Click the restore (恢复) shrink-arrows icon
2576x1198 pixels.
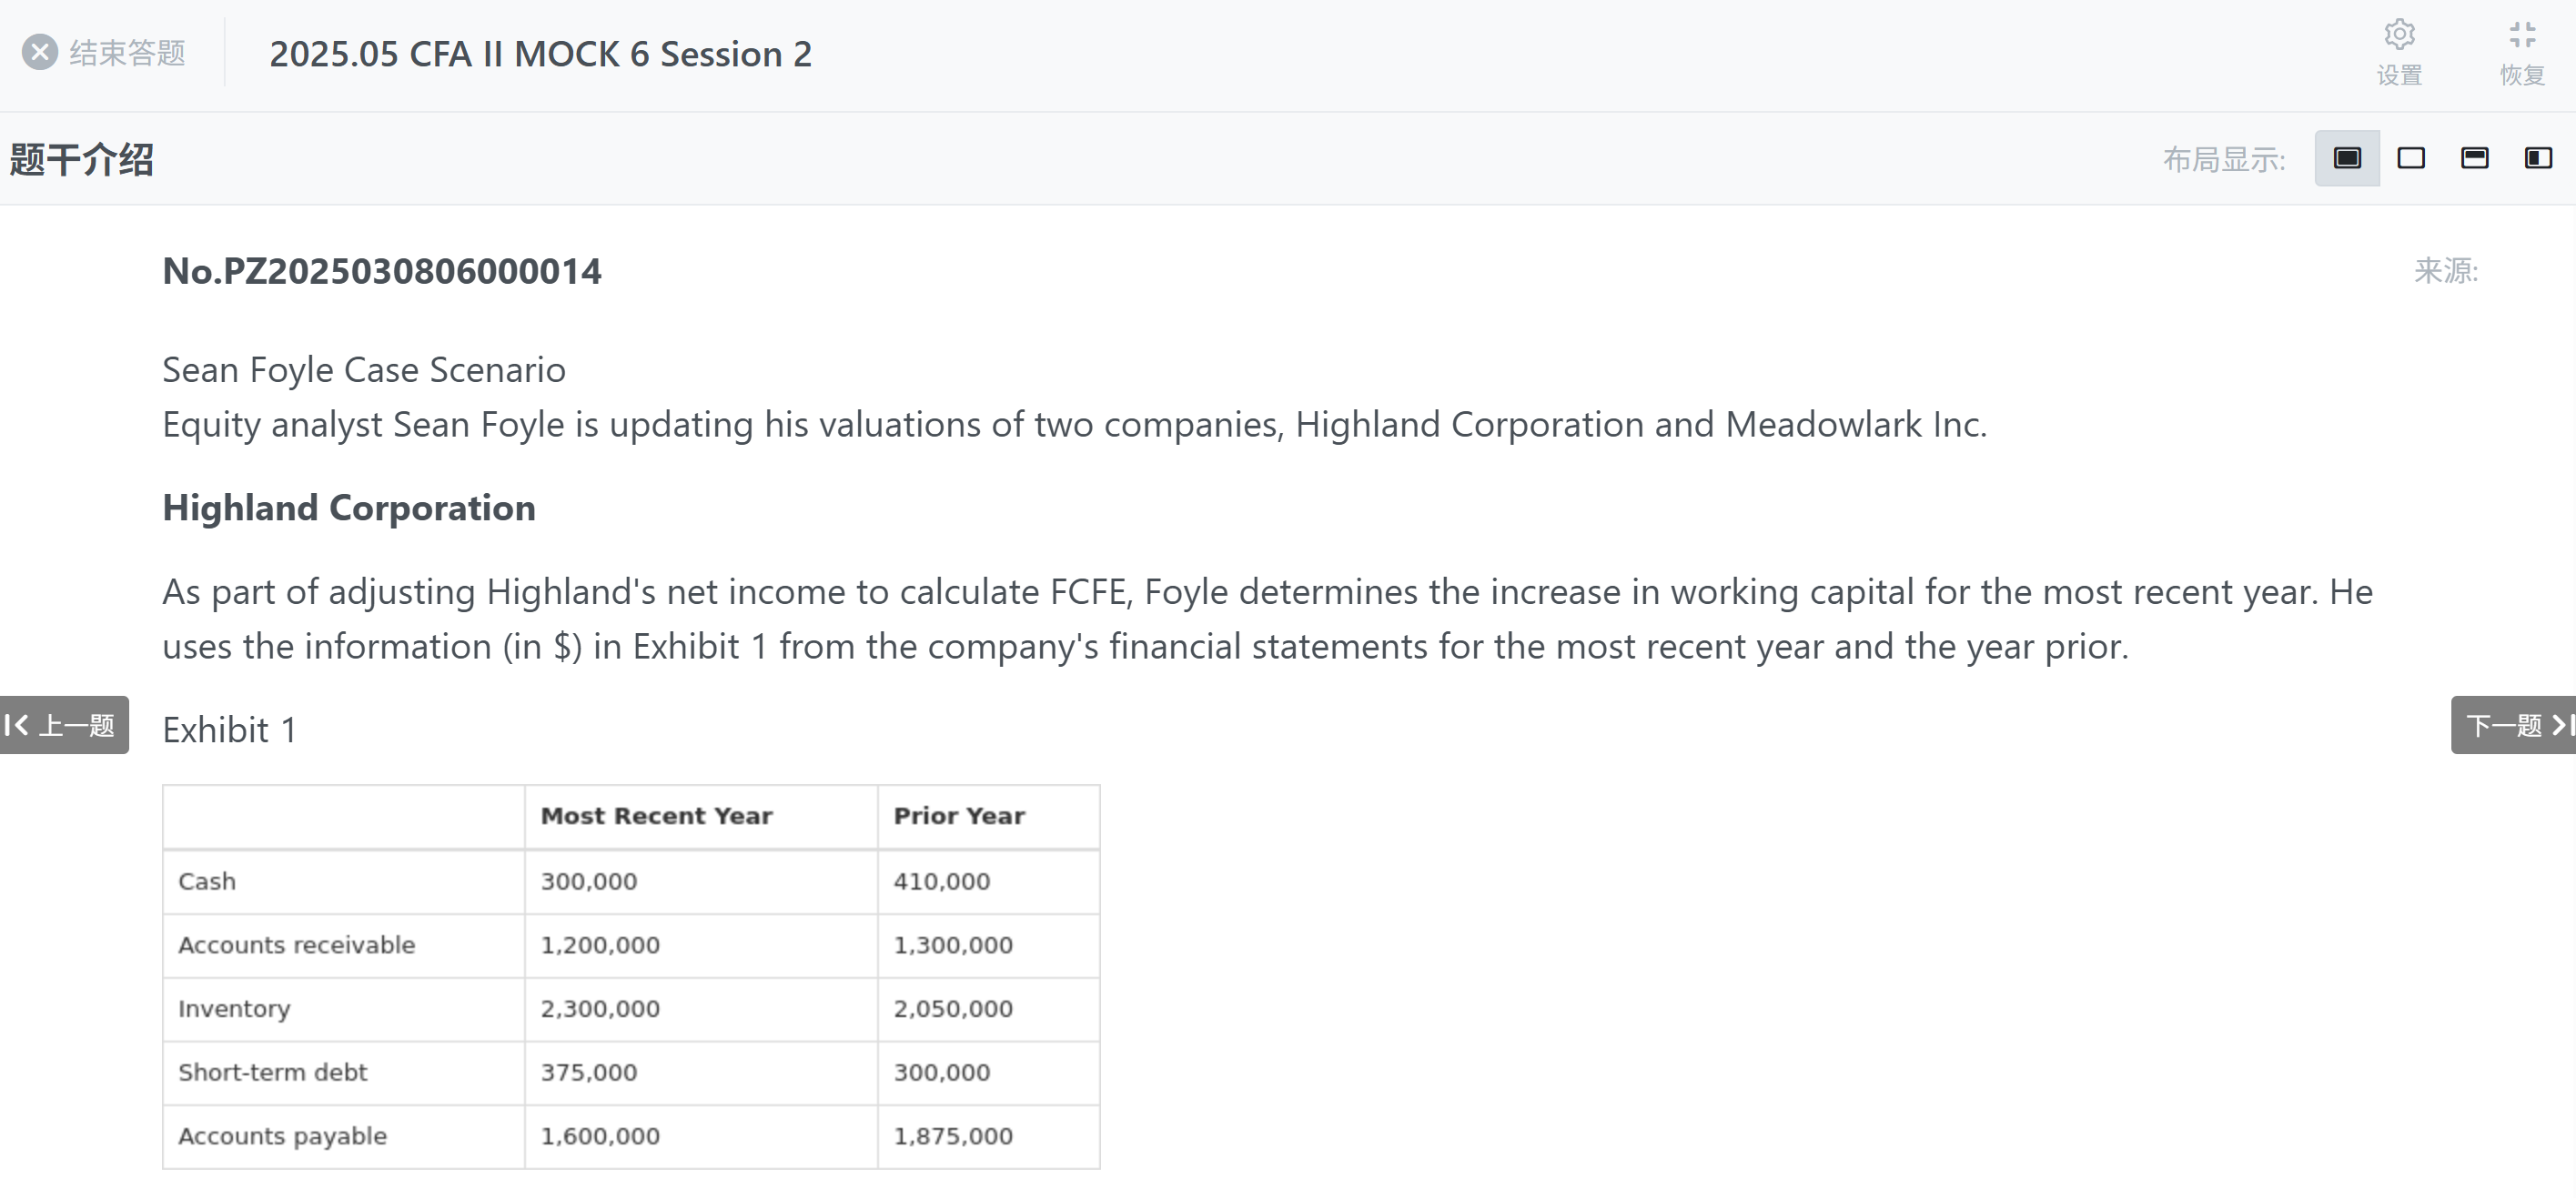pos(2522,36)
